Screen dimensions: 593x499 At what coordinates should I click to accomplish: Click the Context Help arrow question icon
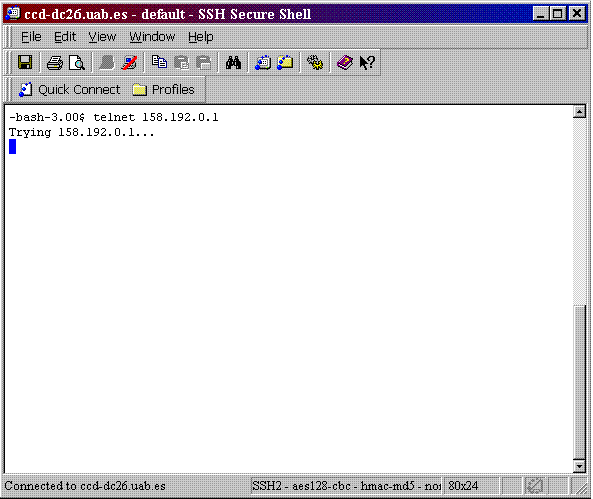[x=367, y=62]
